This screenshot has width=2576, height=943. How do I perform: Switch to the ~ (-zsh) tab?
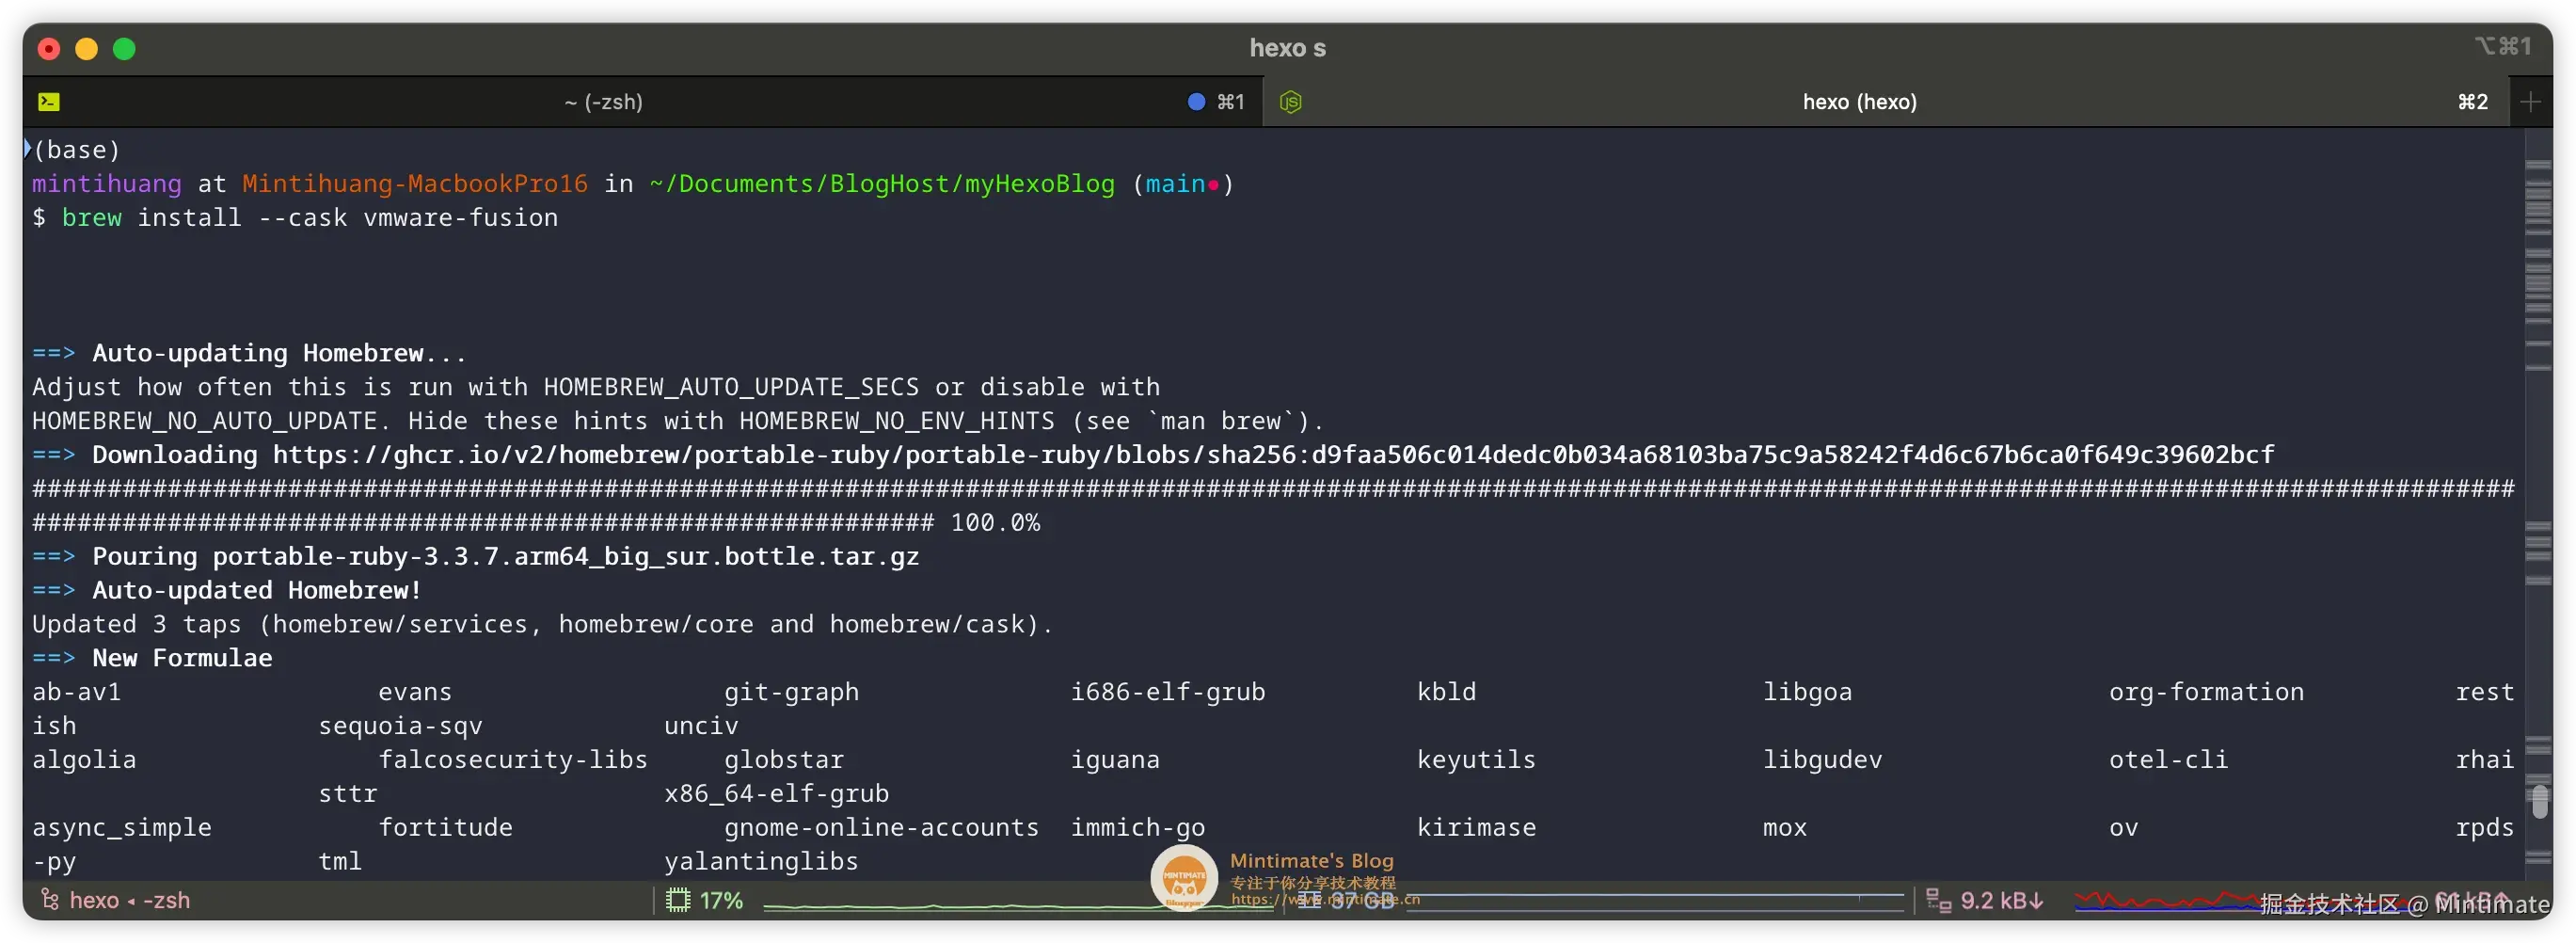coord(603,101)
